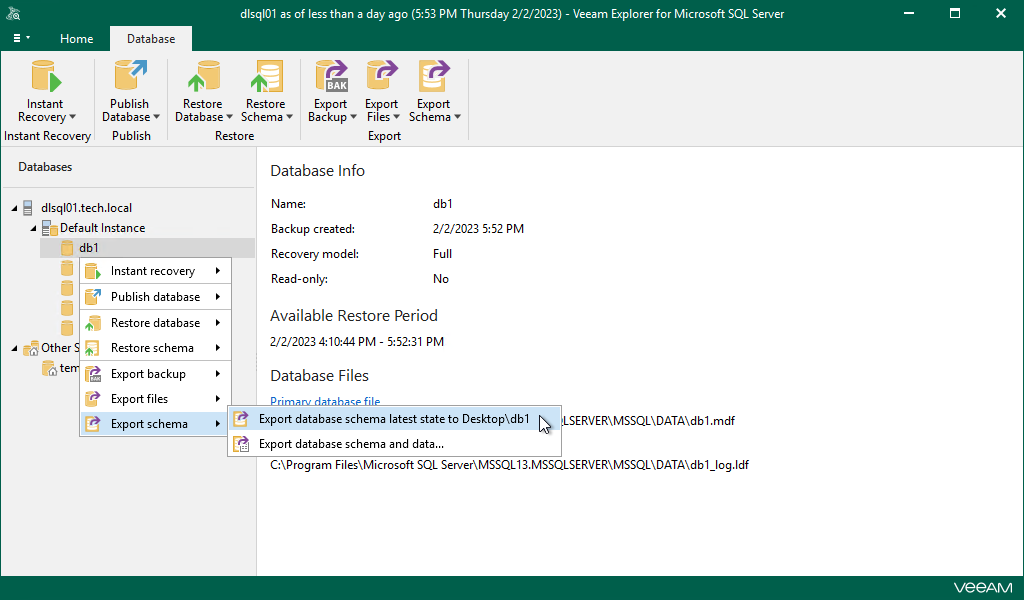The image size is (1024, 600).
Task: Open Export backup submenu arrow
Action: (218, 374)
